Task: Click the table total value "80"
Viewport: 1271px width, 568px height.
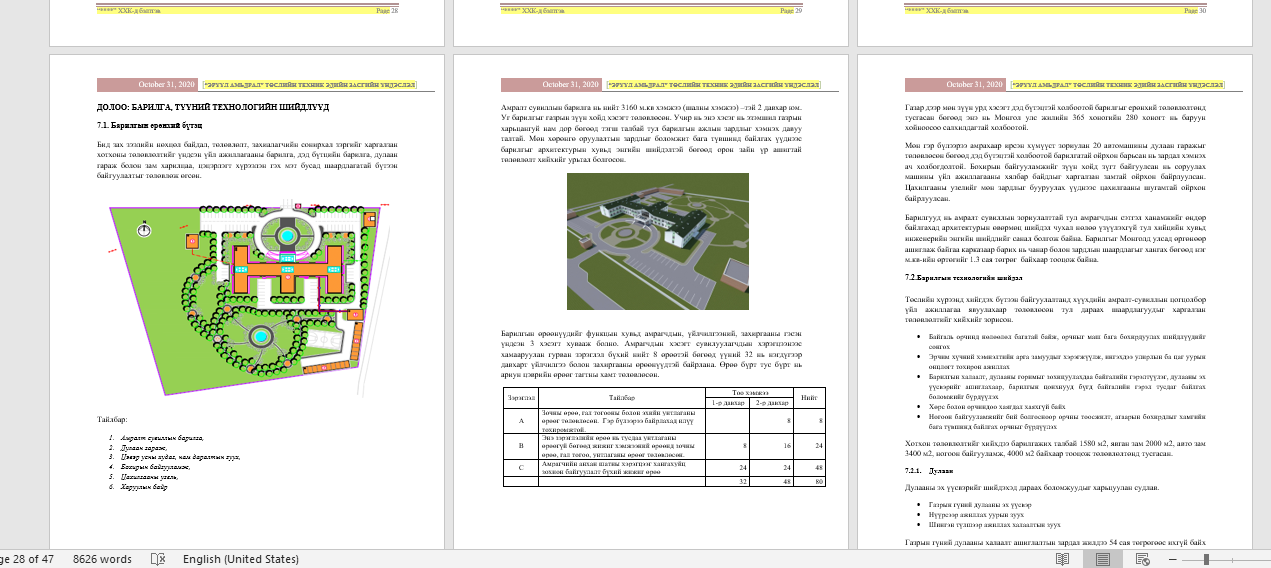Action: (818, 481)
